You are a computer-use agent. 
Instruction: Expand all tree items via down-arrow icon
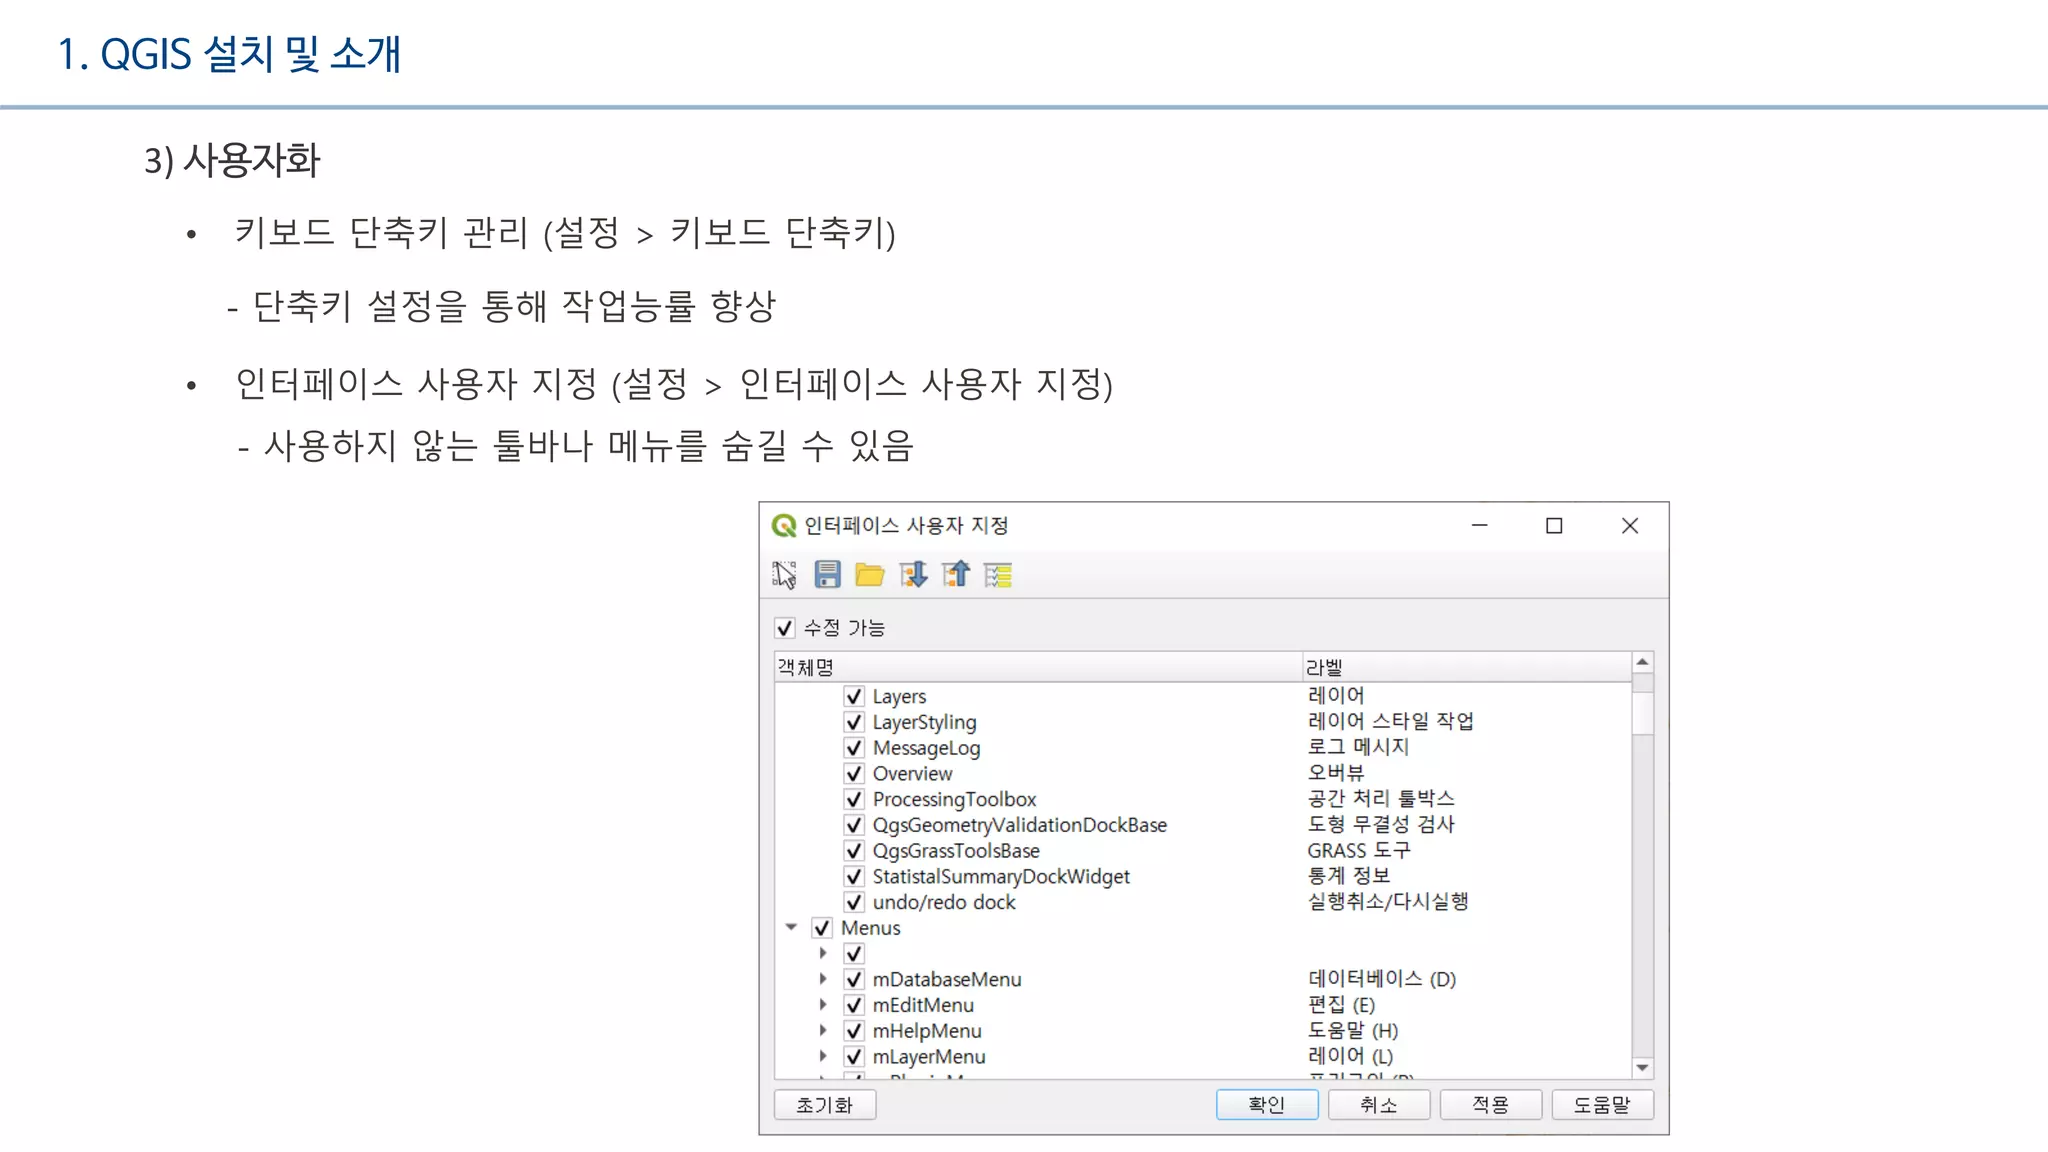[x=913, y=575]
